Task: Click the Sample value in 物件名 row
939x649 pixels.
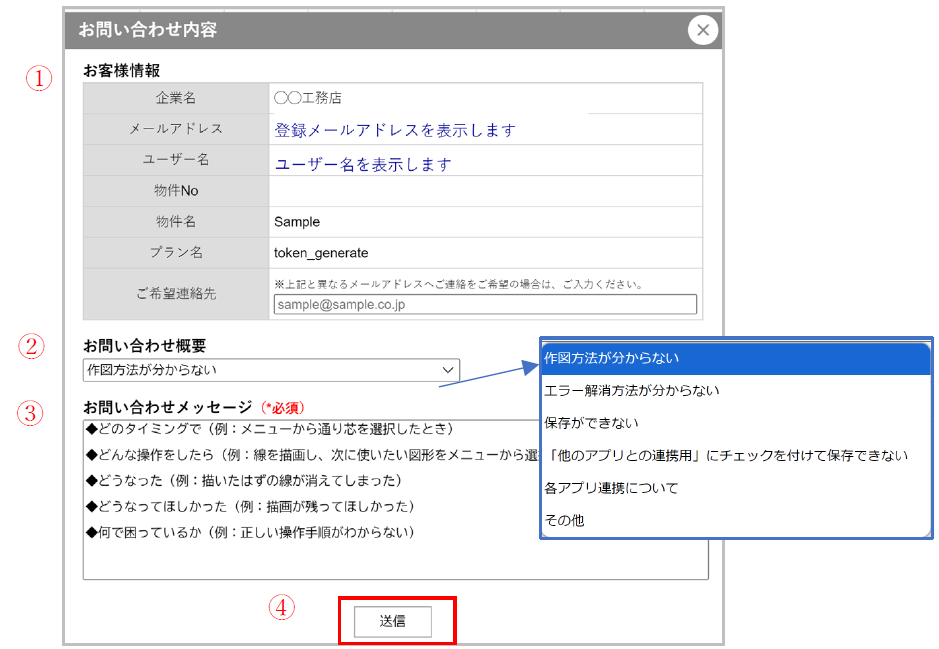Action: (297, 221)
